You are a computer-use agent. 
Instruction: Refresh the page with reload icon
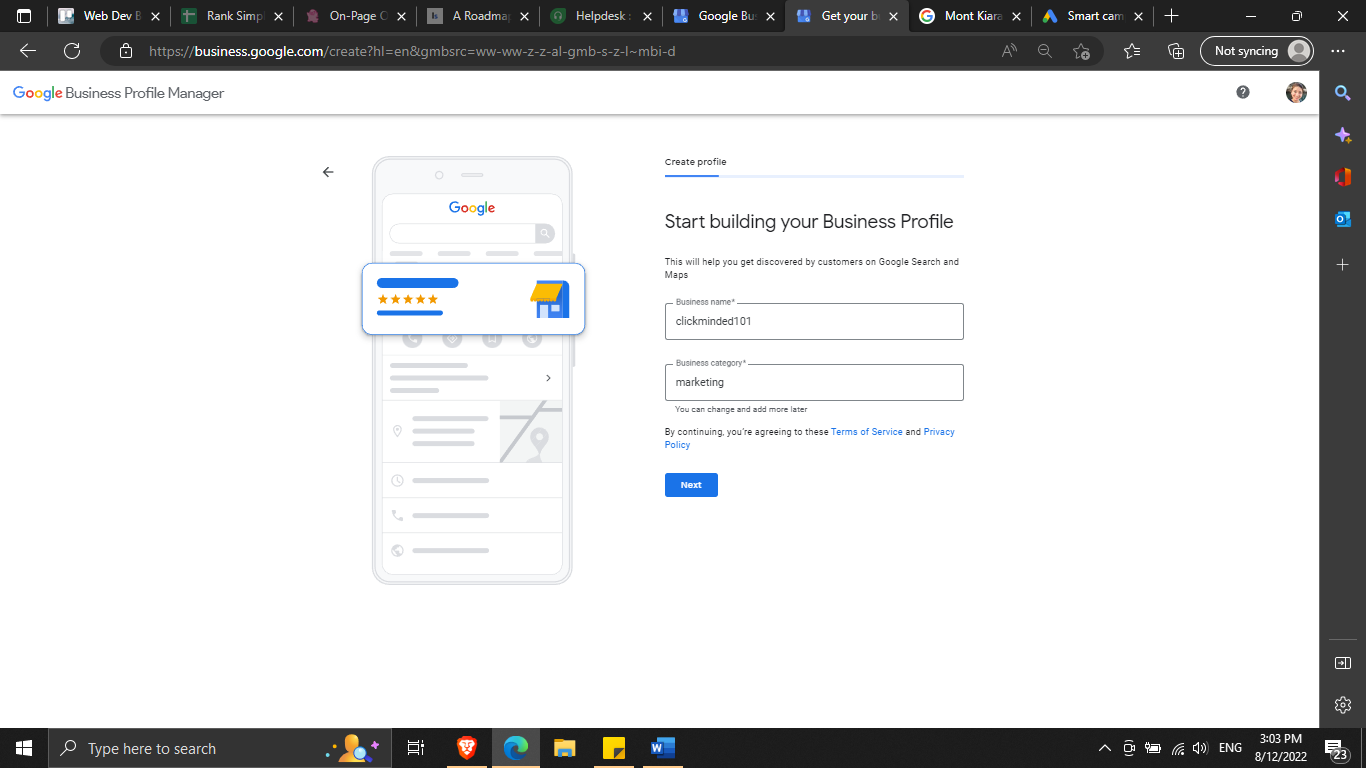pos(72,51)
